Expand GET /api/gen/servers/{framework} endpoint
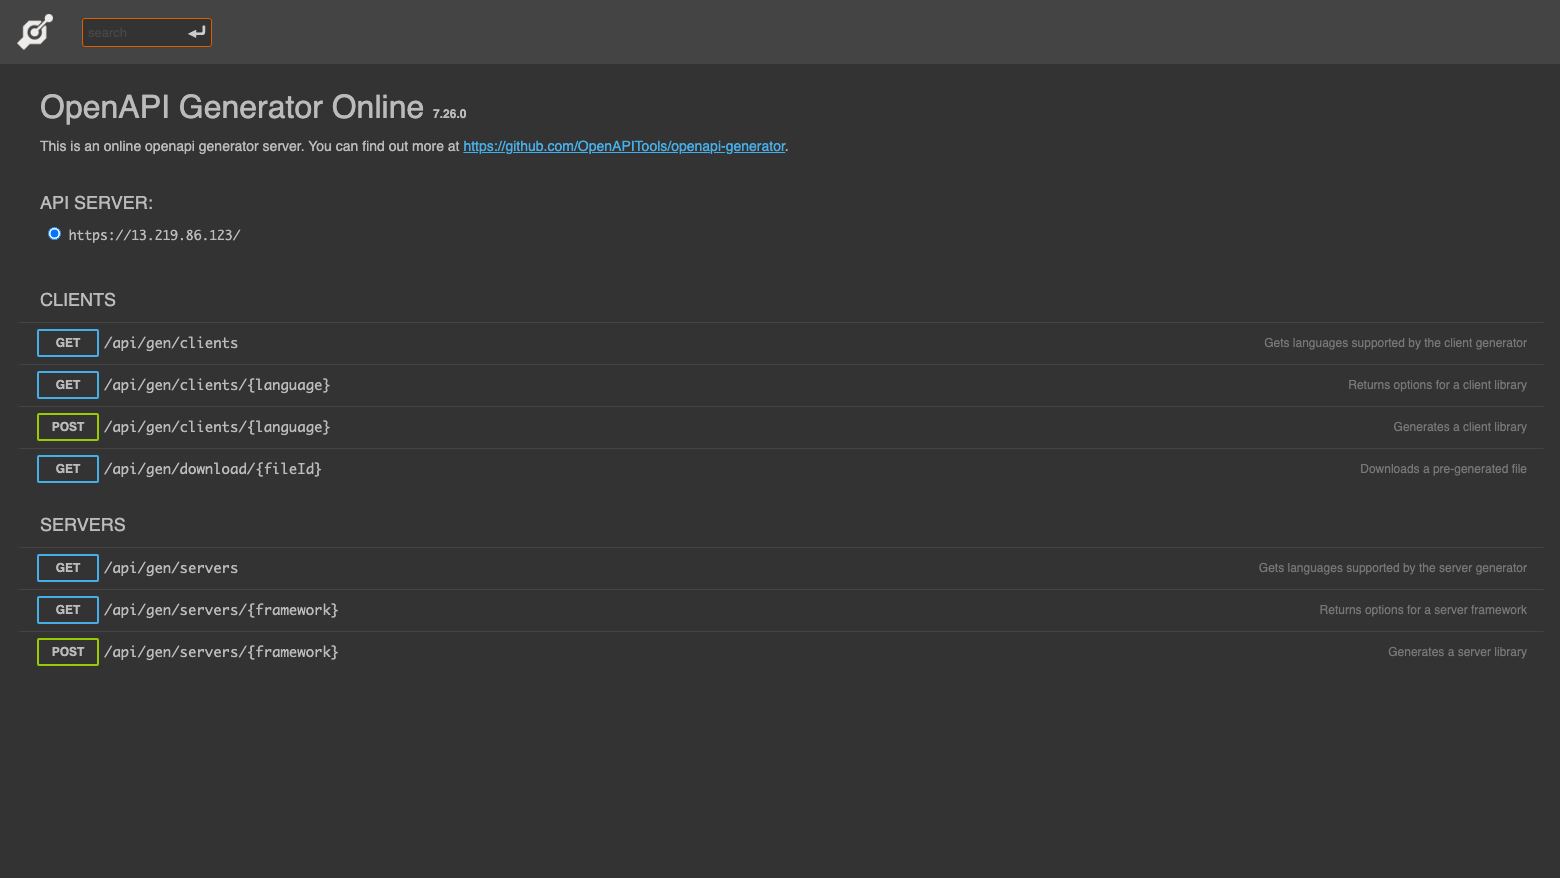 pos(782,610)
